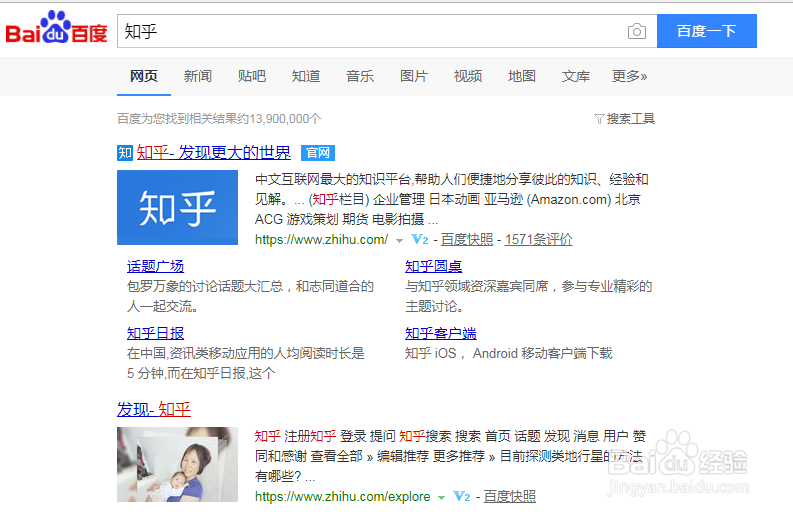The width and height of the screenshot is (793, 515).
Task: Switch to the 地图 tab
Action: [522, 76]
